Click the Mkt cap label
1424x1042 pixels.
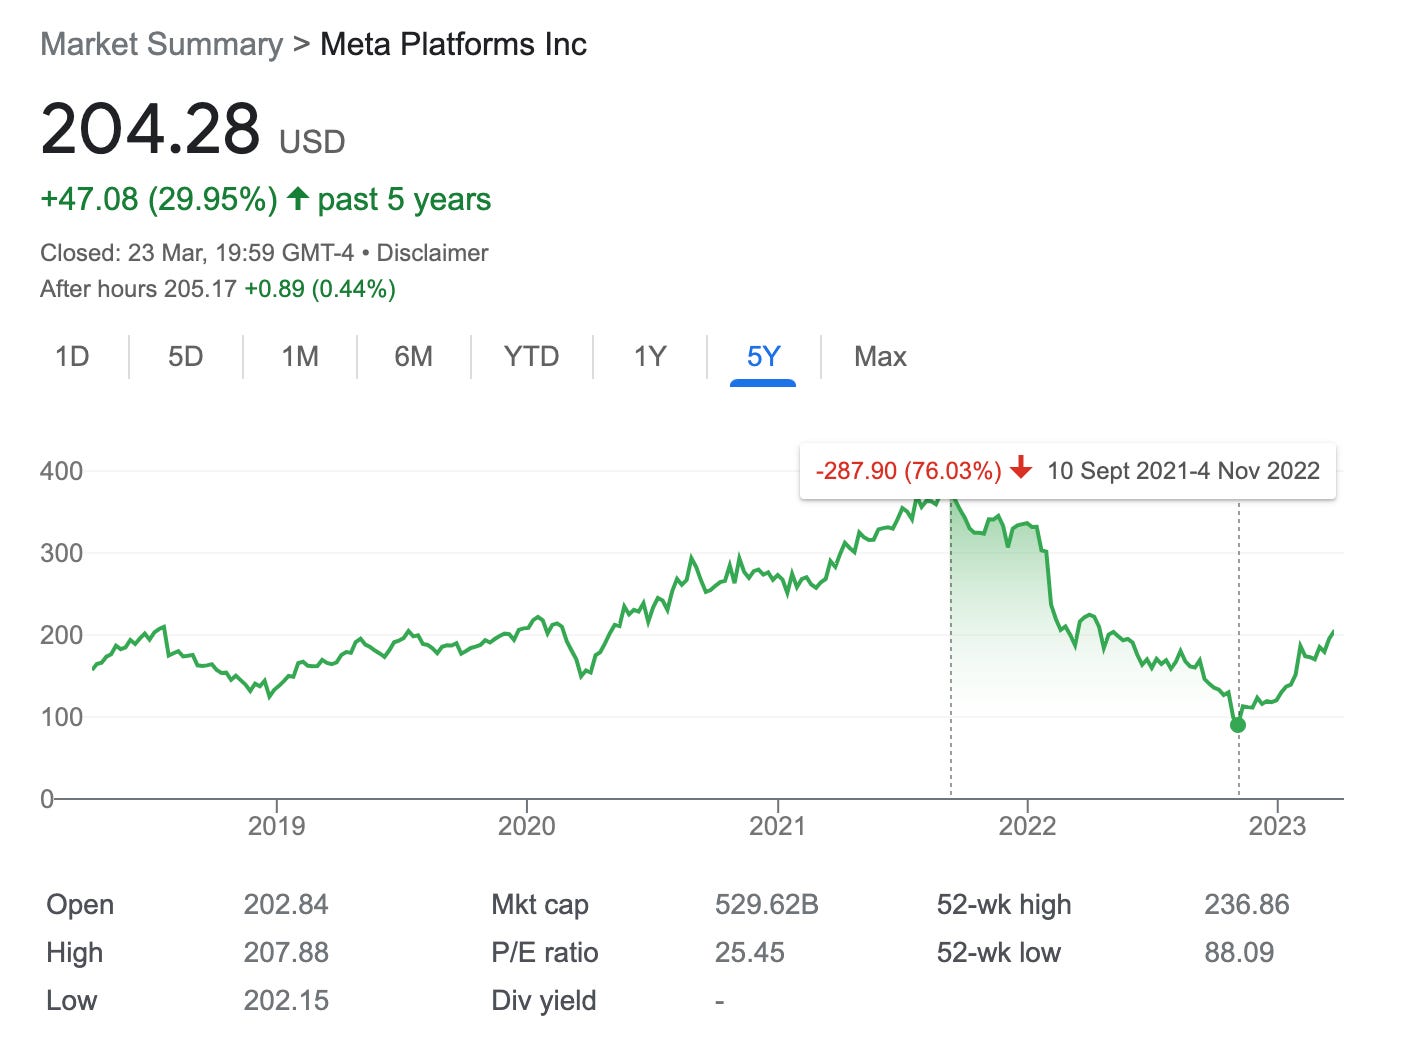(x=539, y=905)
